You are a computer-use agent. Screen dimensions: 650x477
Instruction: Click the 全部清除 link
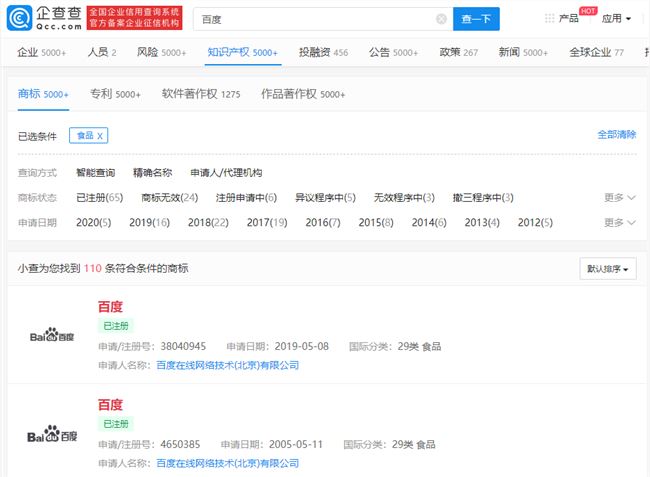tap(616, 134)
